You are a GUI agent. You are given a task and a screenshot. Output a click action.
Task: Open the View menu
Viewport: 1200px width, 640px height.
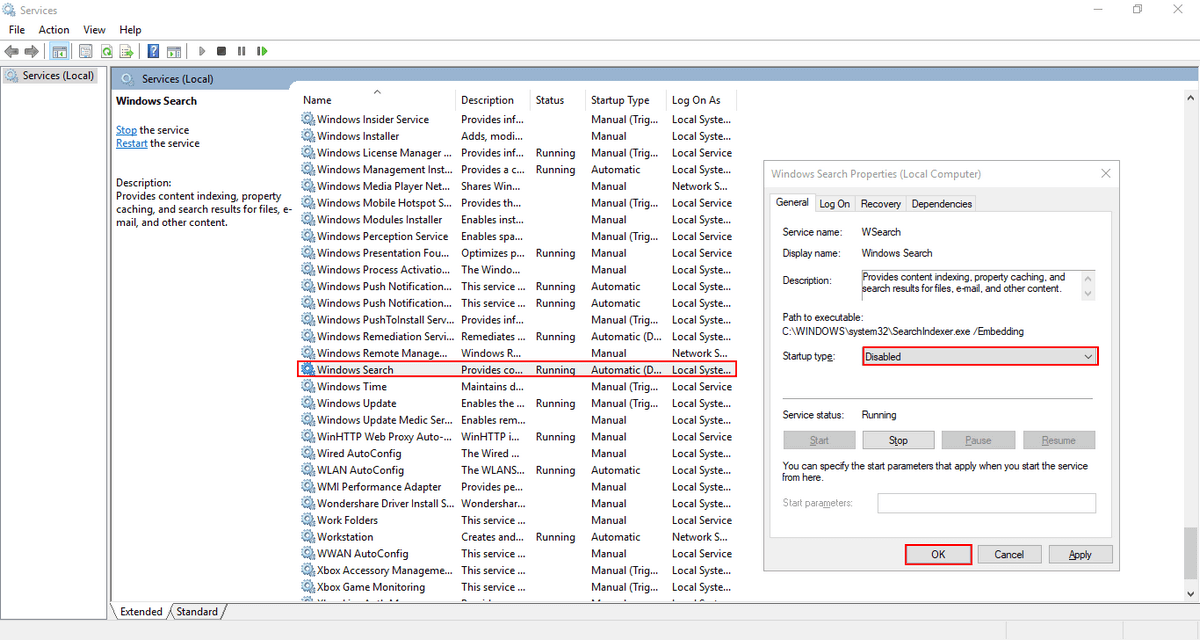(95, 30)
